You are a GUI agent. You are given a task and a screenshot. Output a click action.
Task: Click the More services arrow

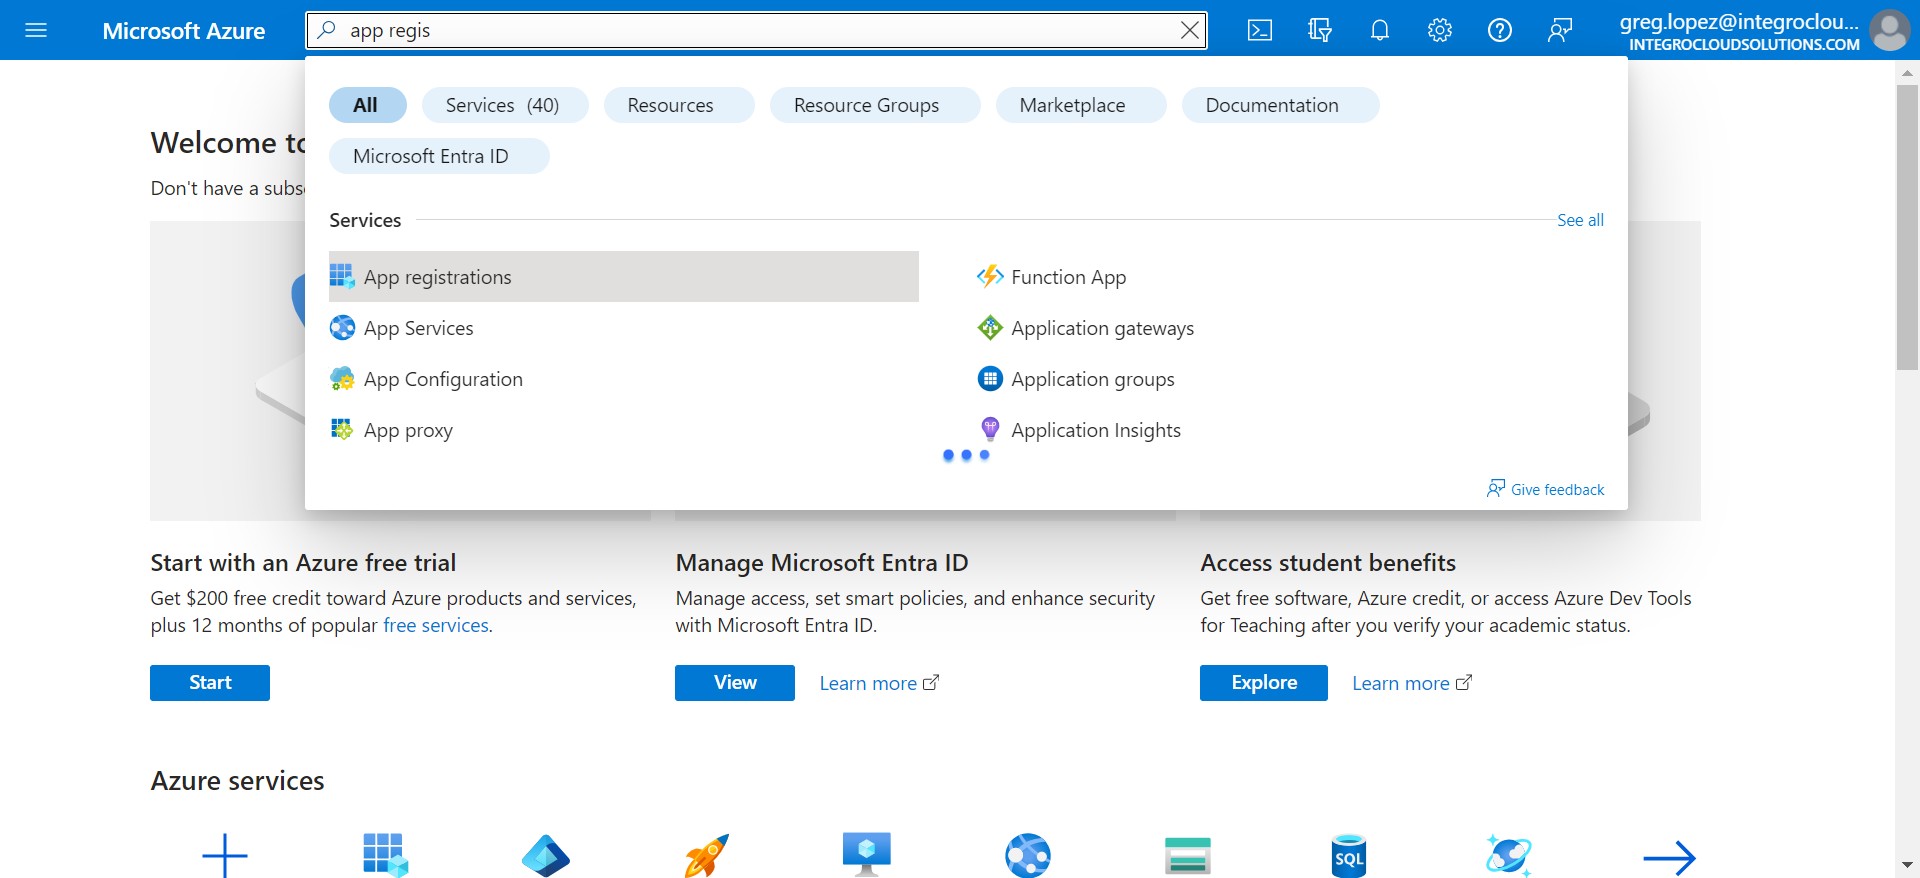click(x=1669, y=856)
